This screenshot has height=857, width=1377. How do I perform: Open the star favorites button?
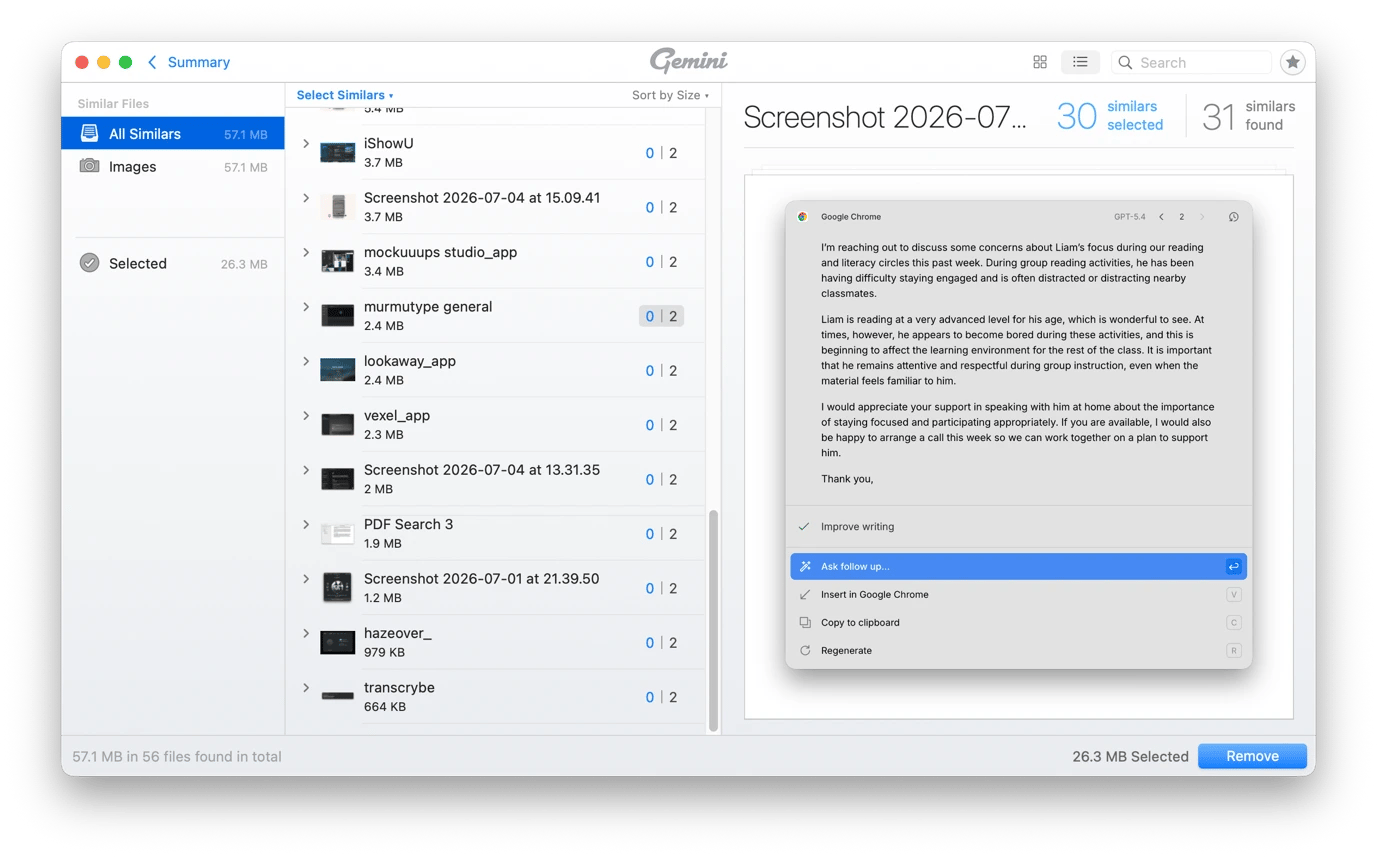tap(1292, 62)
